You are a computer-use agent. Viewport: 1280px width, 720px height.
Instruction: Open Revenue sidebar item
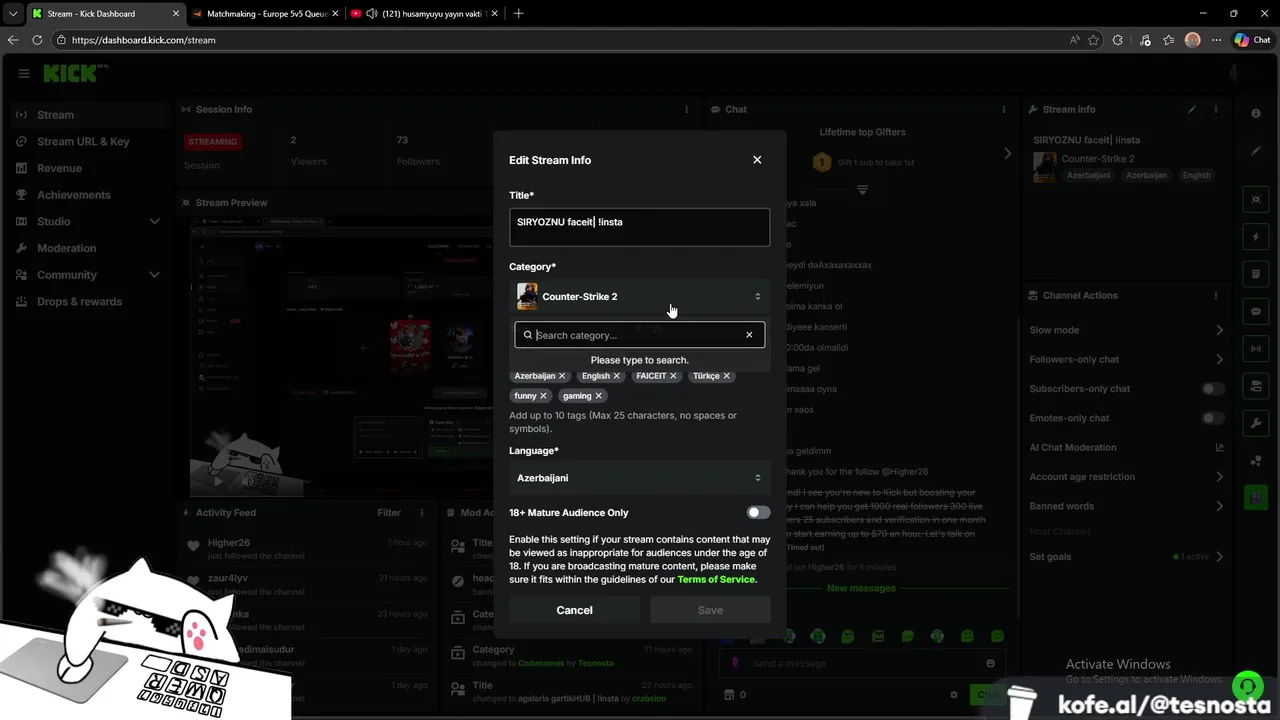click(x=88, y=168)
